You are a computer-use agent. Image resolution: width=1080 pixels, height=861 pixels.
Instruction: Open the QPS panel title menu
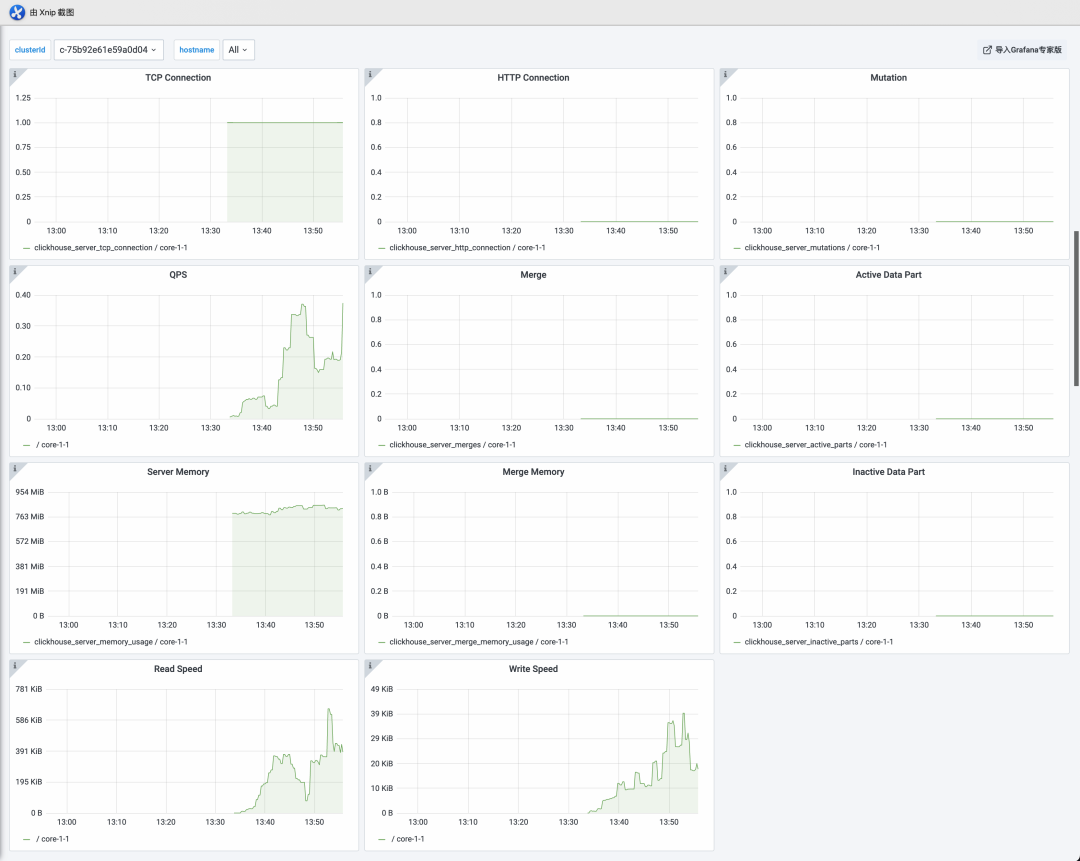click(x=178, y=275)
